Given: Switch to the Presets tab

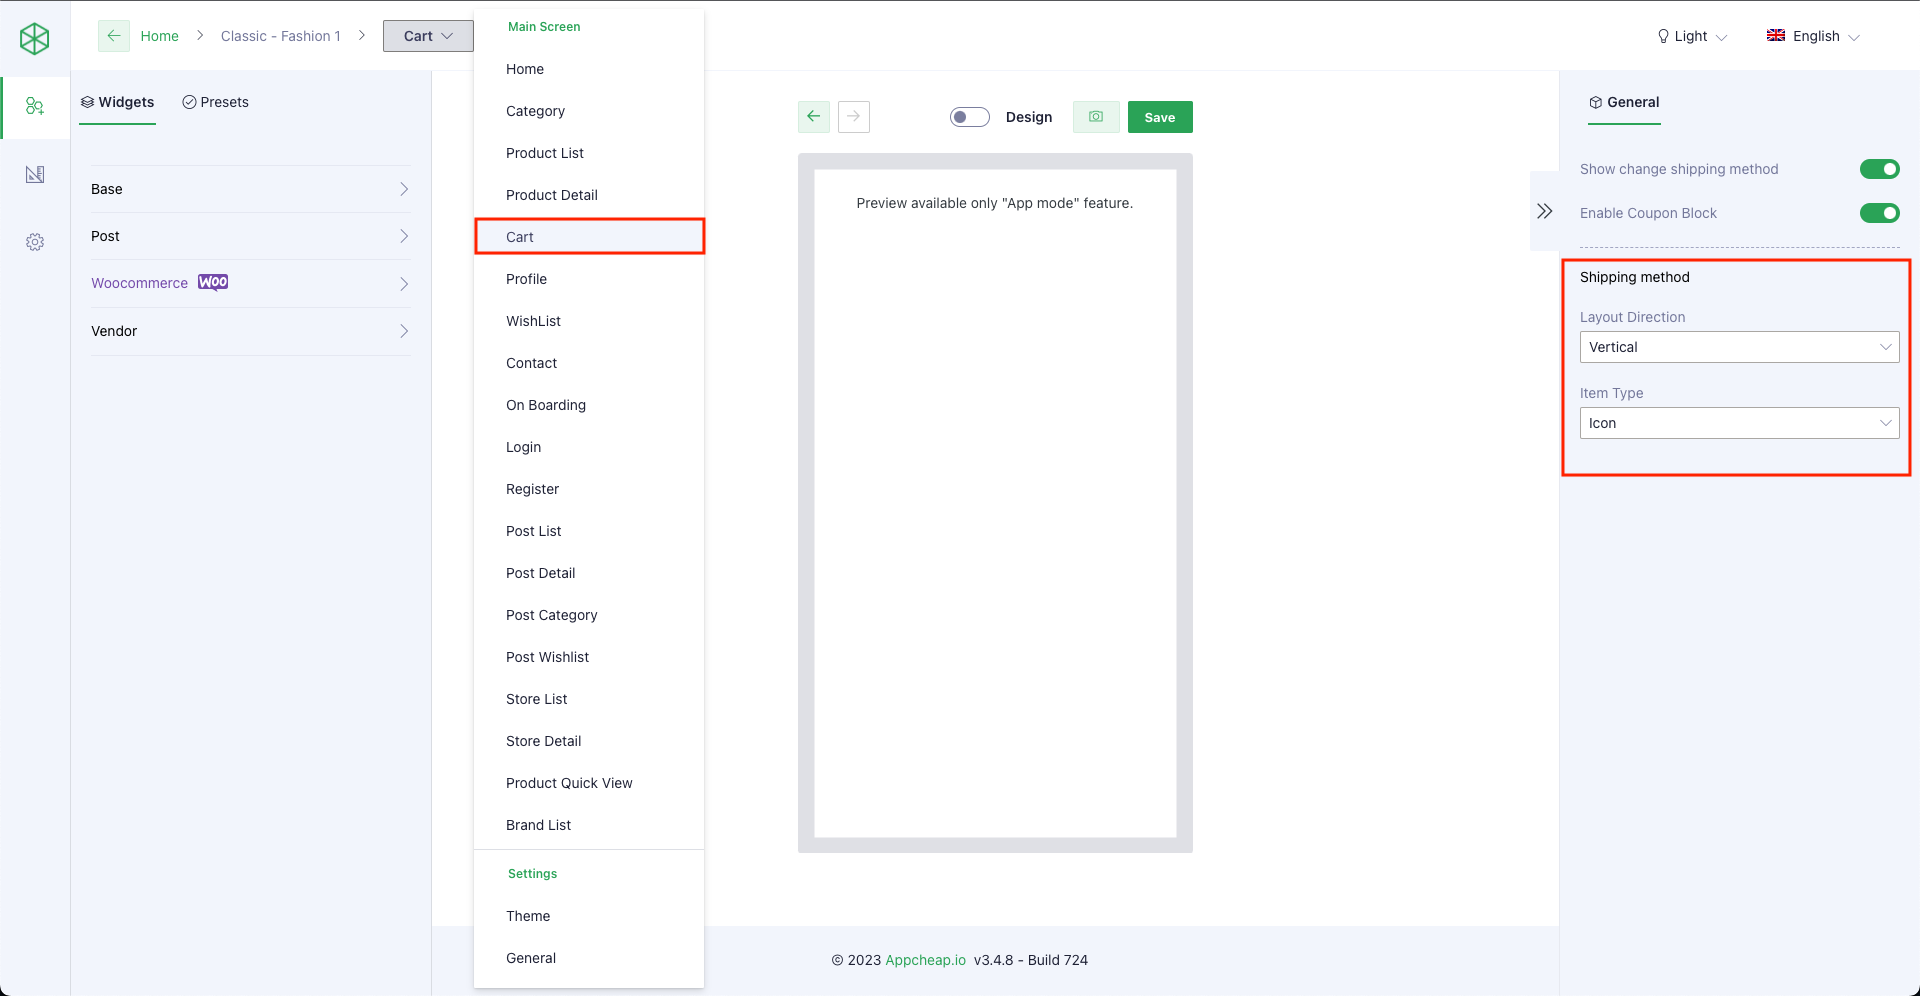Looking at the screenshot, I should point(216,102).
